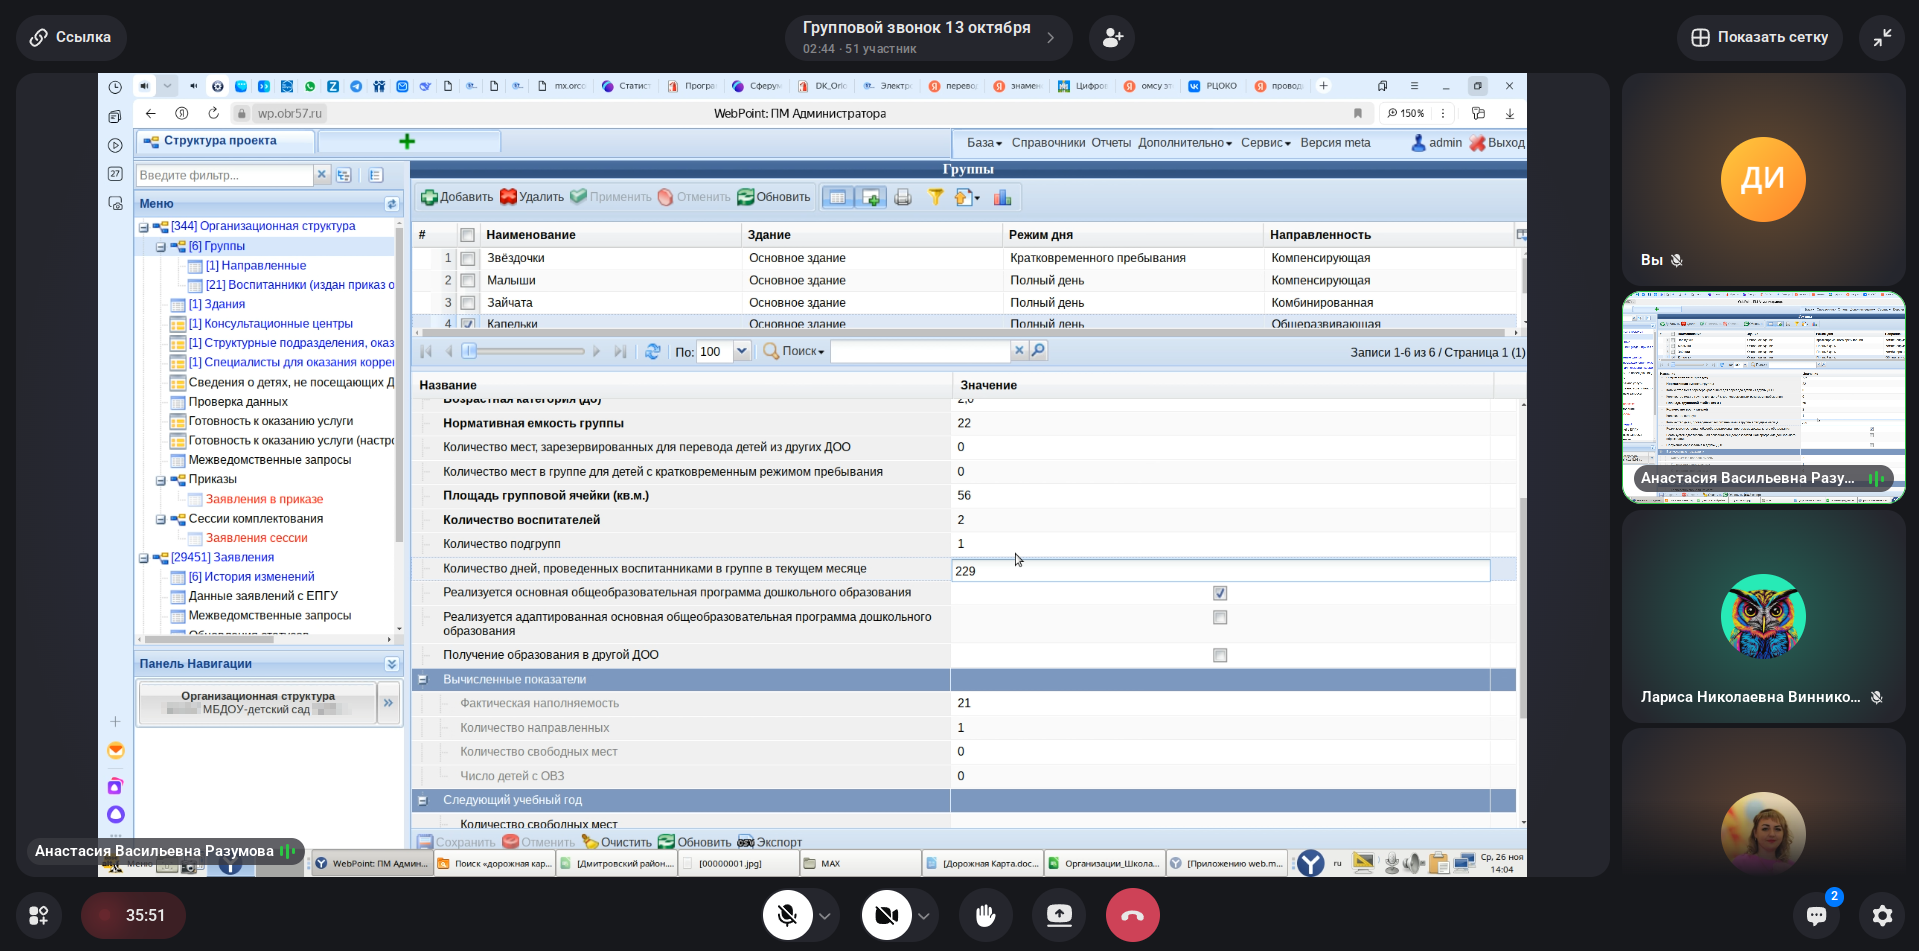
Task: Open the apps menu at bottom left
Action: point(39,915)
